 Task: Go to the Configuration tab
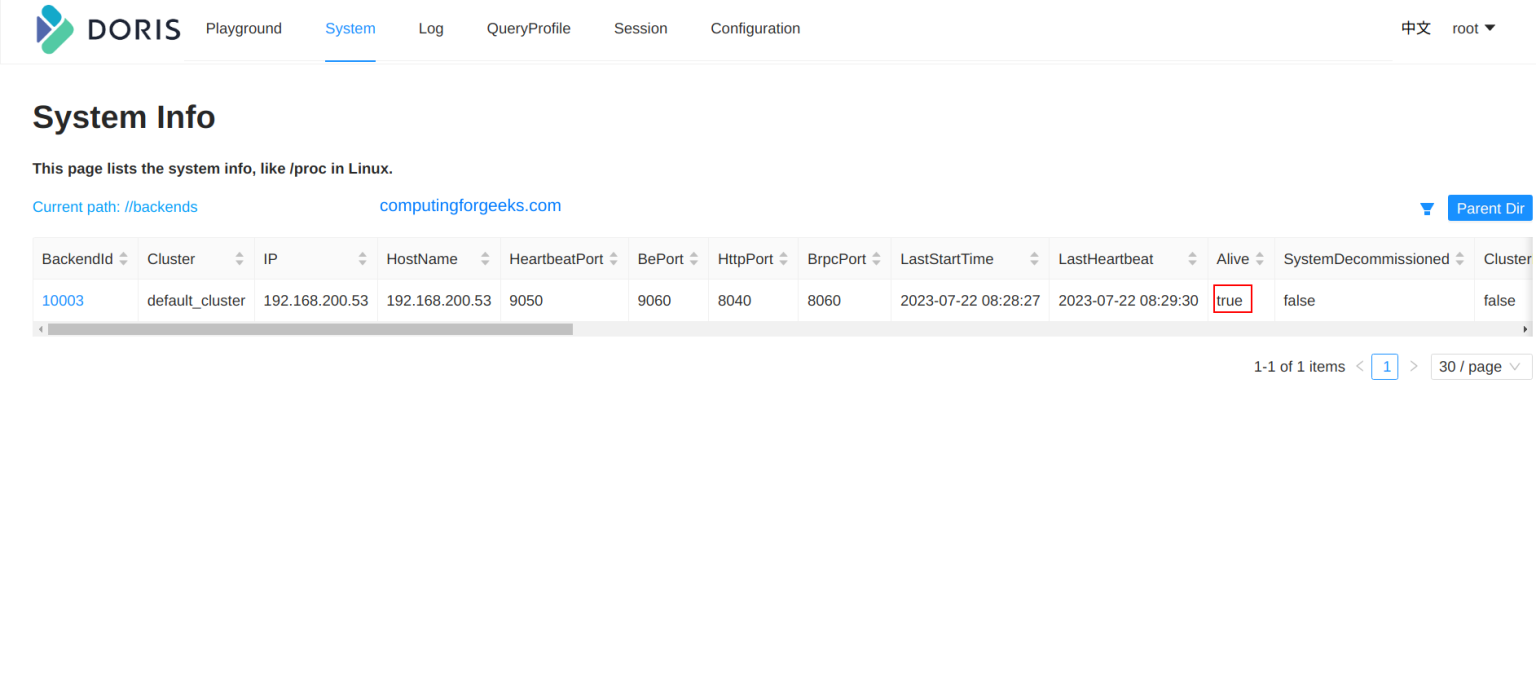point(755,28)
